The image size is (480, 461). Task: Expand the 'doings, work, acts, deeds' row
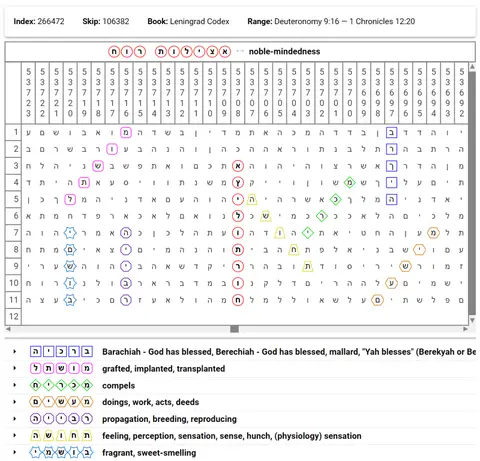tap(14, 402)
